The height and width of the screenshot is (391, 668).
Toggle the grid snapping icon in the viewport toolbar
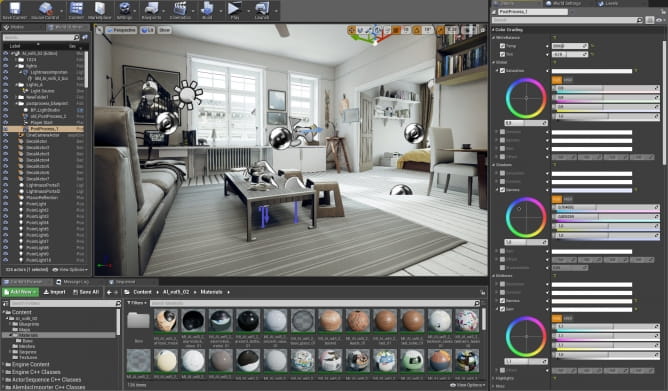[x=396, y=30]
